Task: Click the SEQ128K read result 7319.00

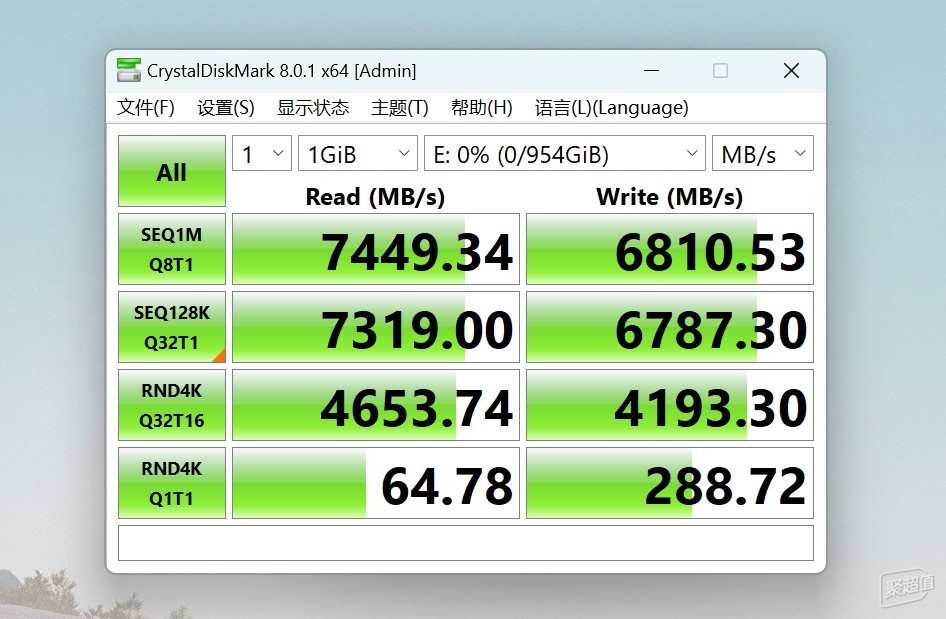Action: click(x=376, y=327)
